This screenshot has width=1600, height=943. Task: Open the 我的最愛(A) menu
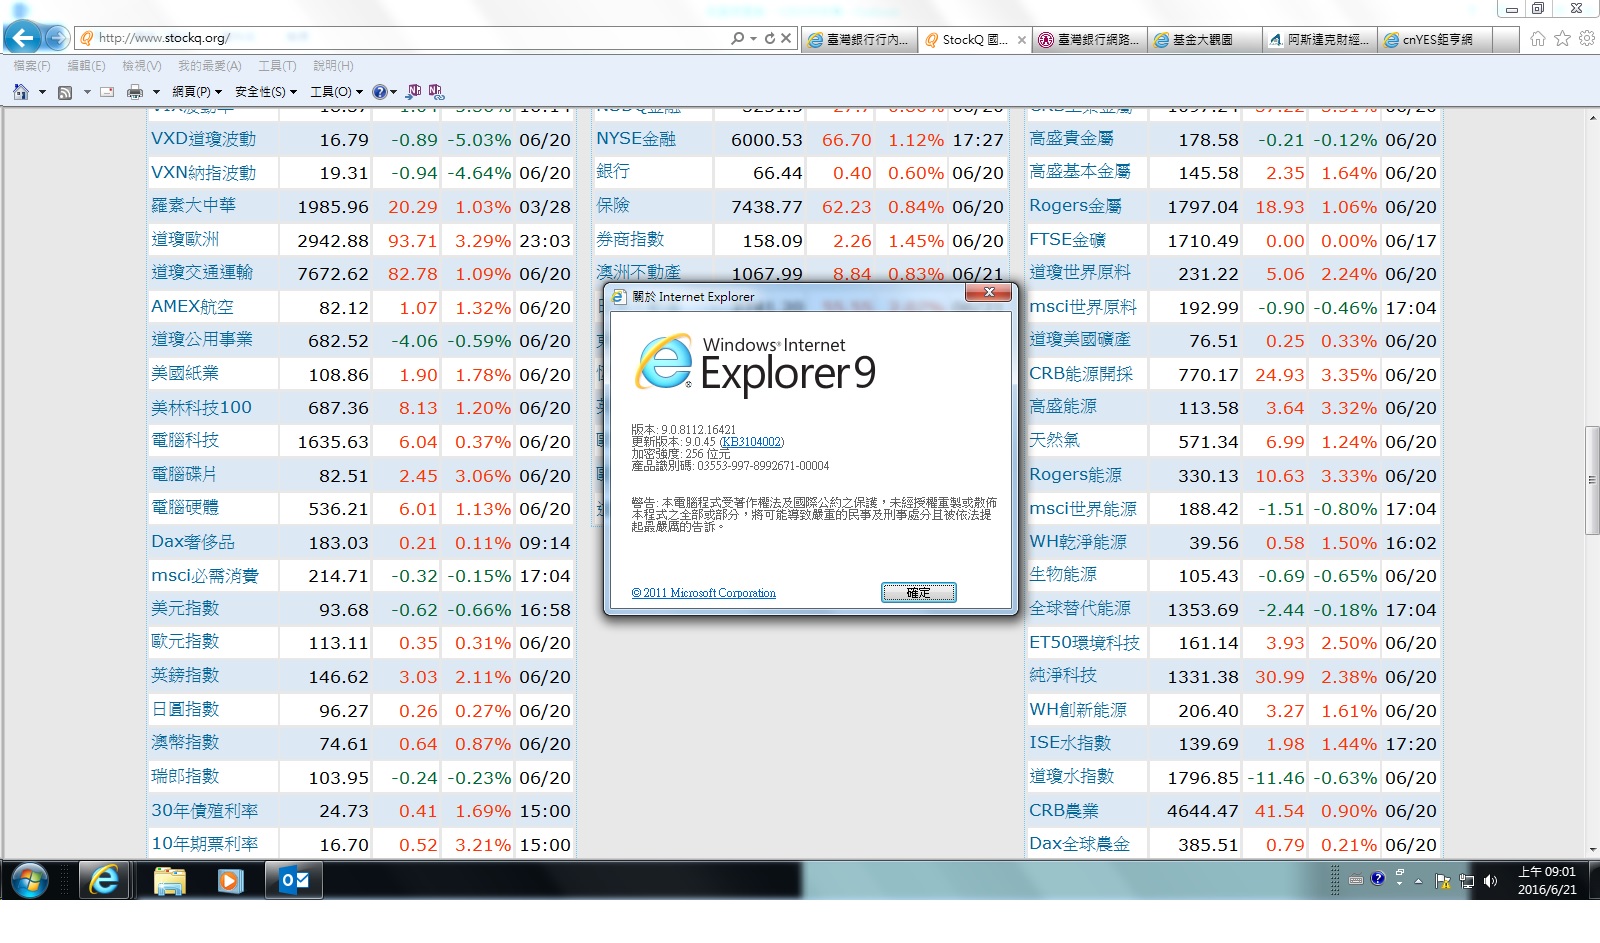pyautogui.click(x=210, y=65)
